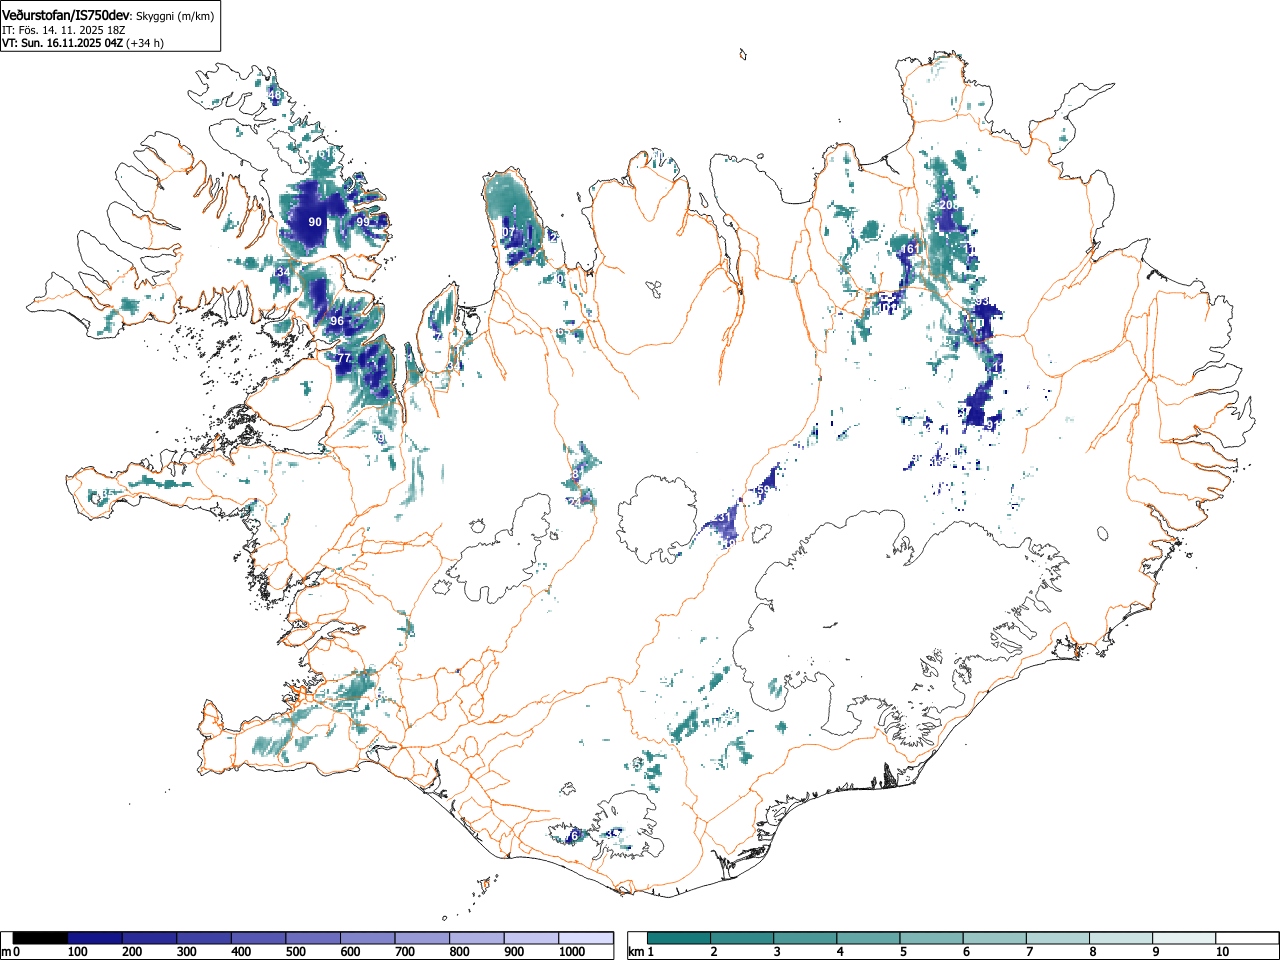The height and width of the screenshot is (960, 1280).
Task: Click the black 0–100 m legend swatch
Action: 40,938
